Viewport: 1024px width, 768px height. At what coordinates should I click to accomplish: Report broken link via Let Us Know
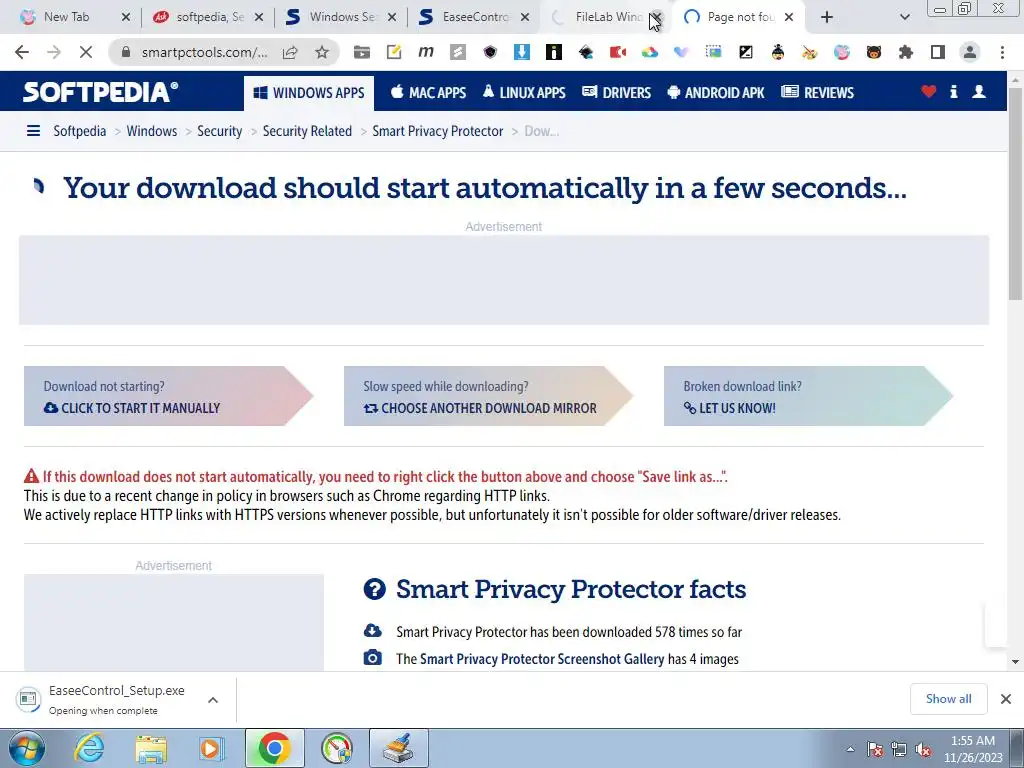808,396
